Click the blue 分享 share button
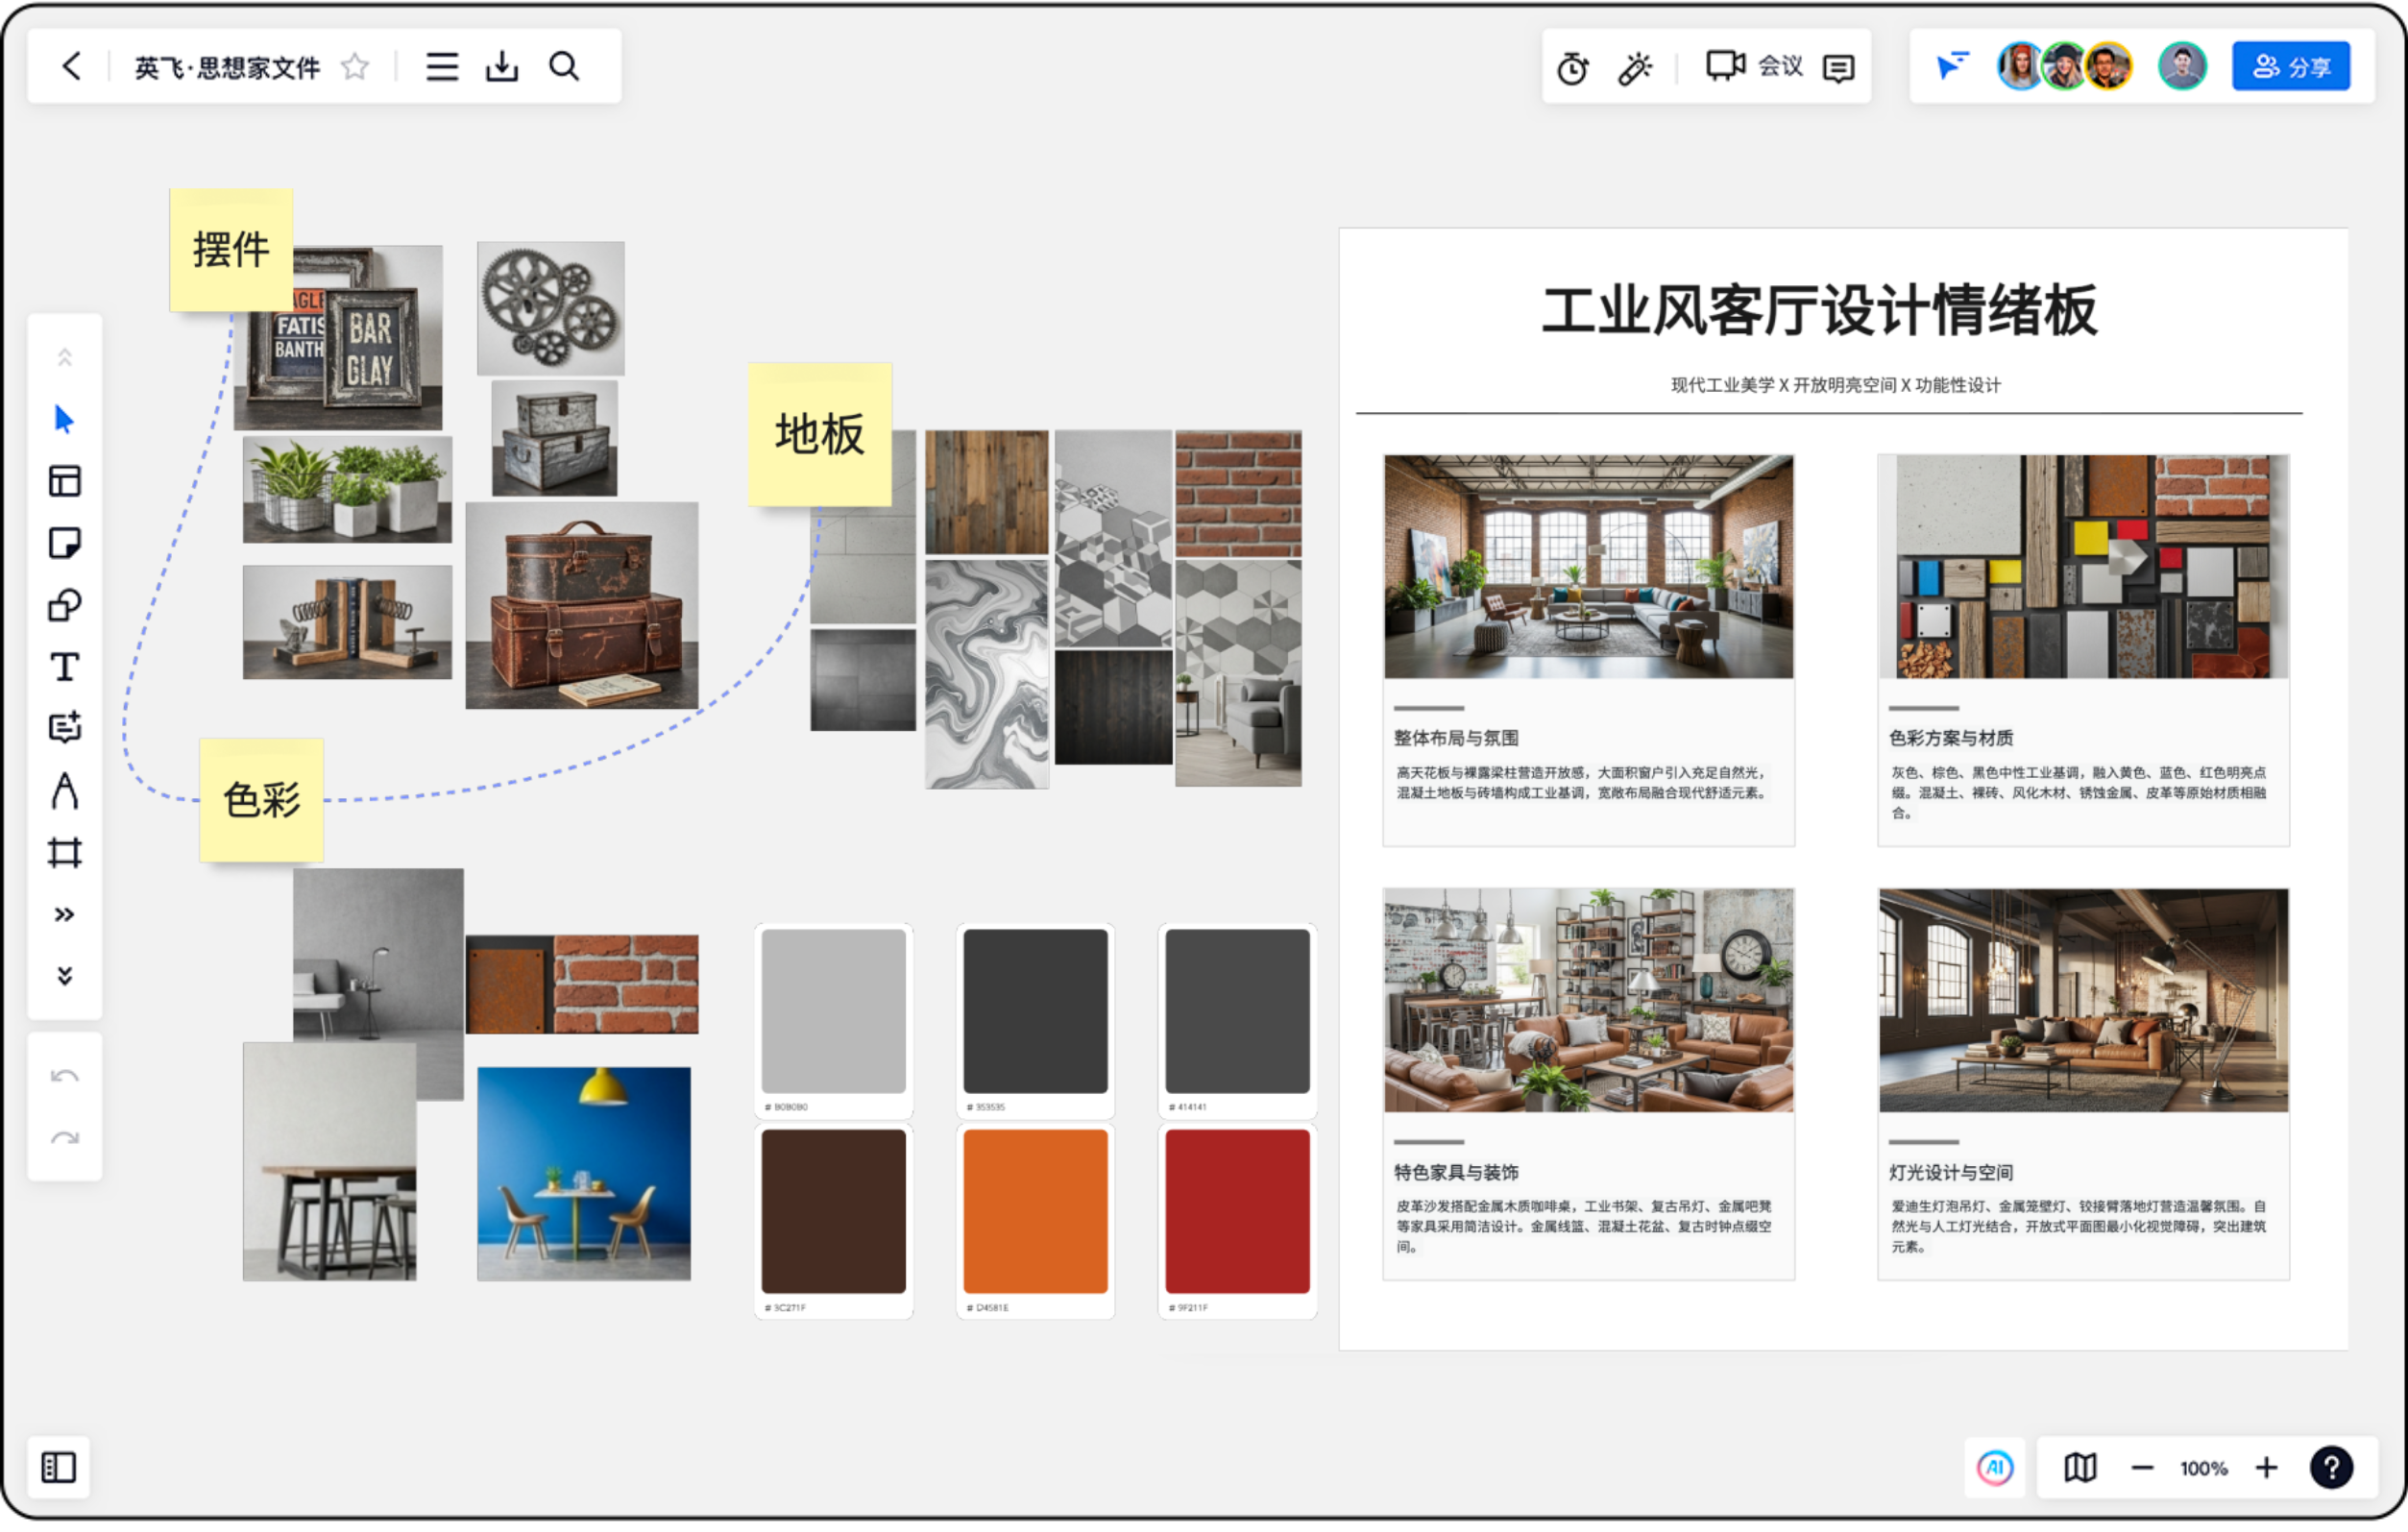The width and height of the screenshot is (2408, 1532). [x=2291, y=67]
